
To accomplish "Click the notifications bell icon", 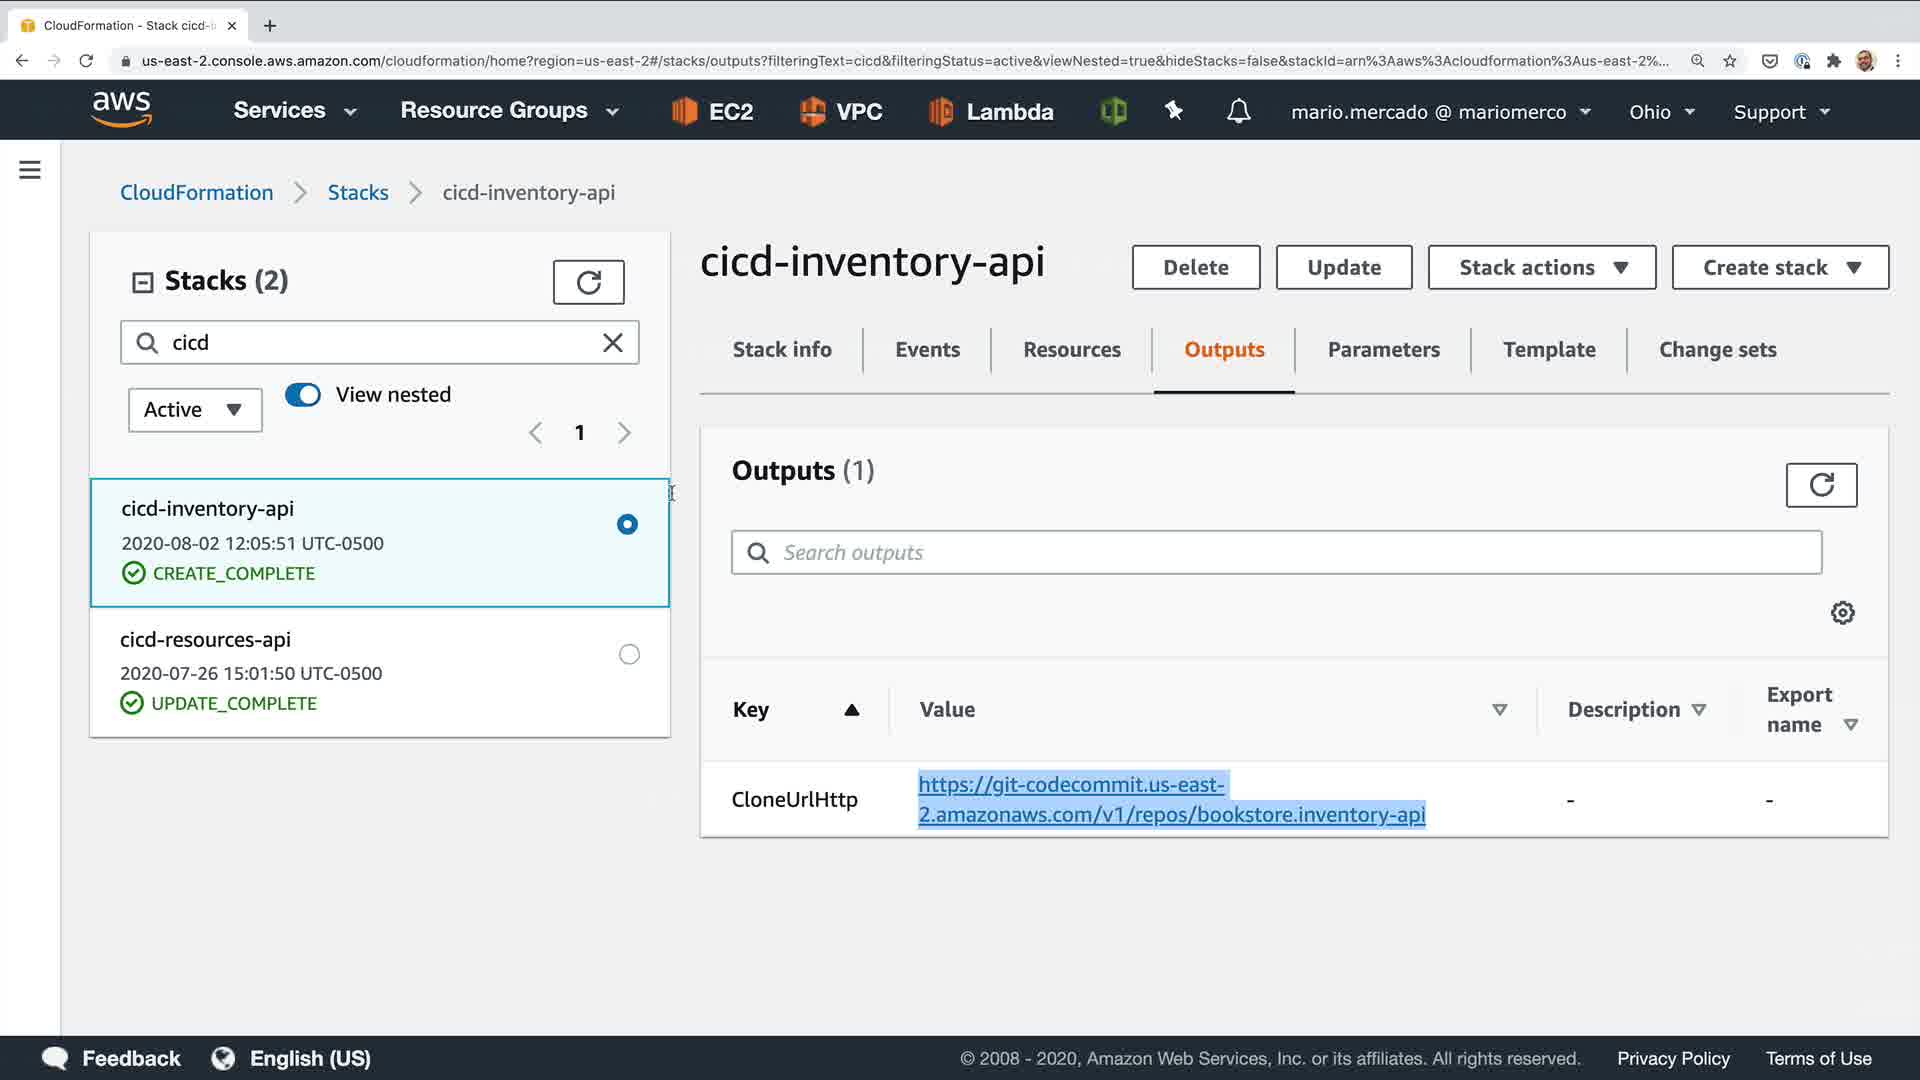I will [x=1238, y=111].
